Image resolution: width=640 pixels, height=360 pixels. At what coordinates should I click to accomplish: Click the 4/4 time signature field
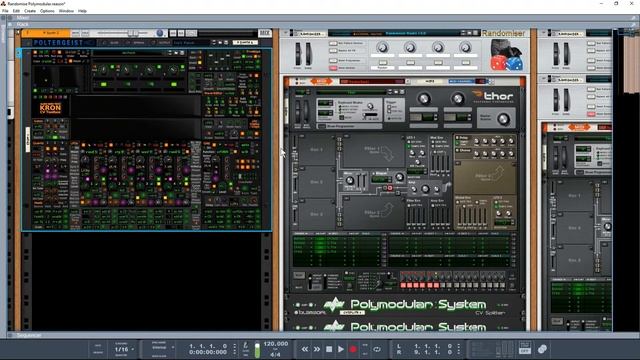click(276, 354)
